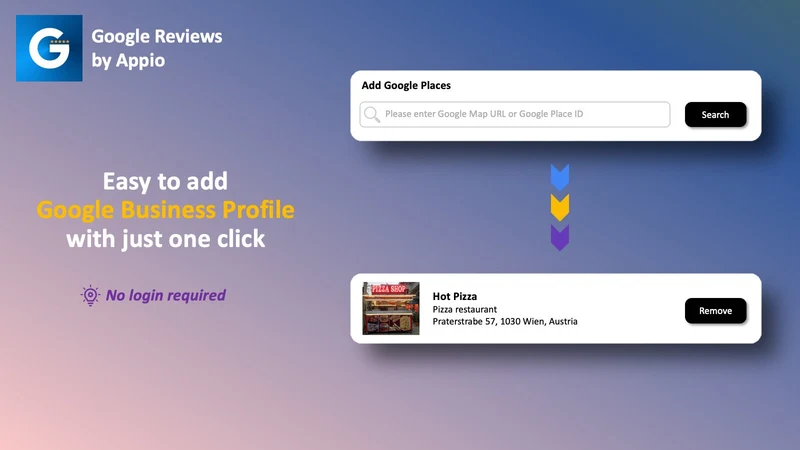Click the 'Google Business Profile' yellow text
This screenshot has height=450, width=800.
pyautogui.click(x=165, y=210)
